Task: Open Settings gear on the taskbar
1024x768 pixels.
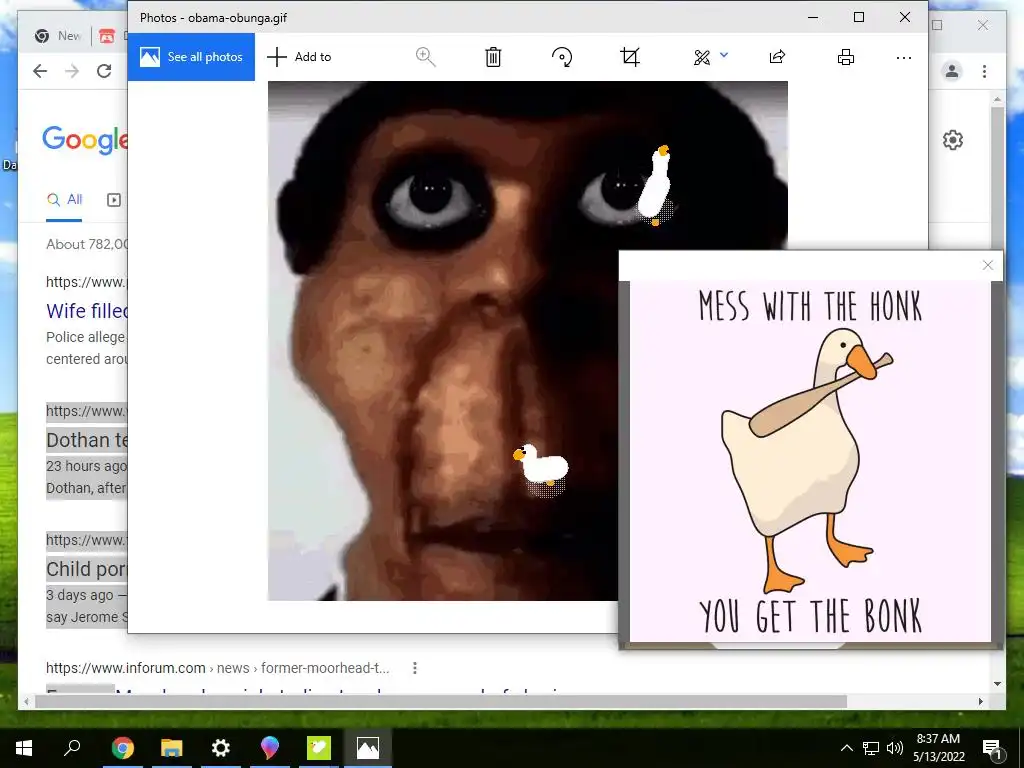Action: (x=221, y=748)
